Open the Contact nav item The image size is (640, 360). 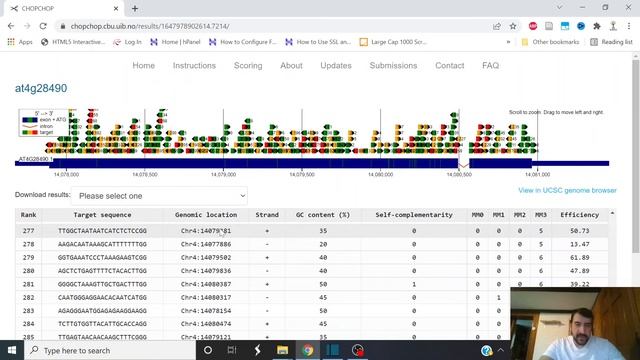tap(450, 65)
